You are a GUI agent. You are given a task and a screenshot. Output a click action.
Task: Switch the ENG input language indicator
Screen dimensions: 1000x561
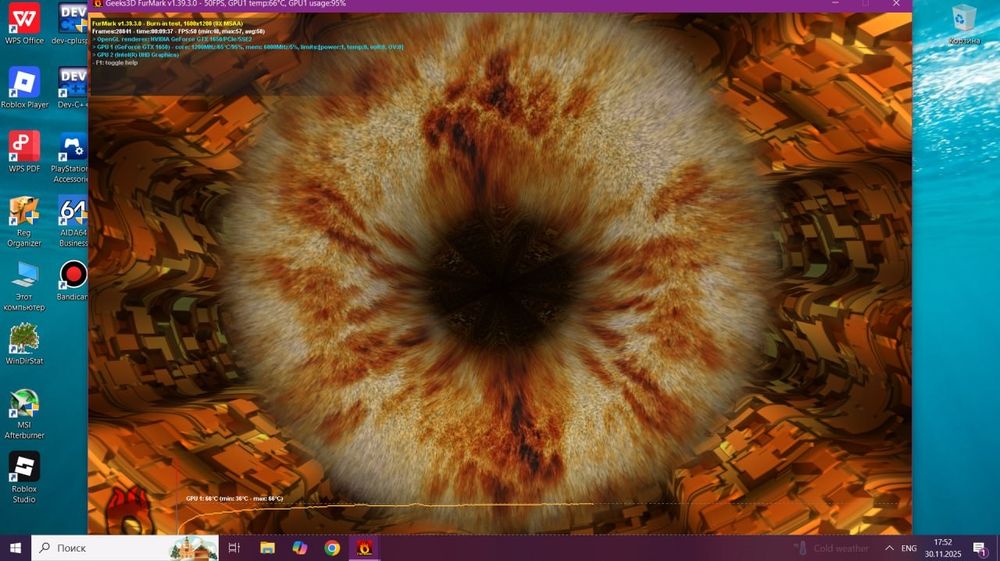909,548
